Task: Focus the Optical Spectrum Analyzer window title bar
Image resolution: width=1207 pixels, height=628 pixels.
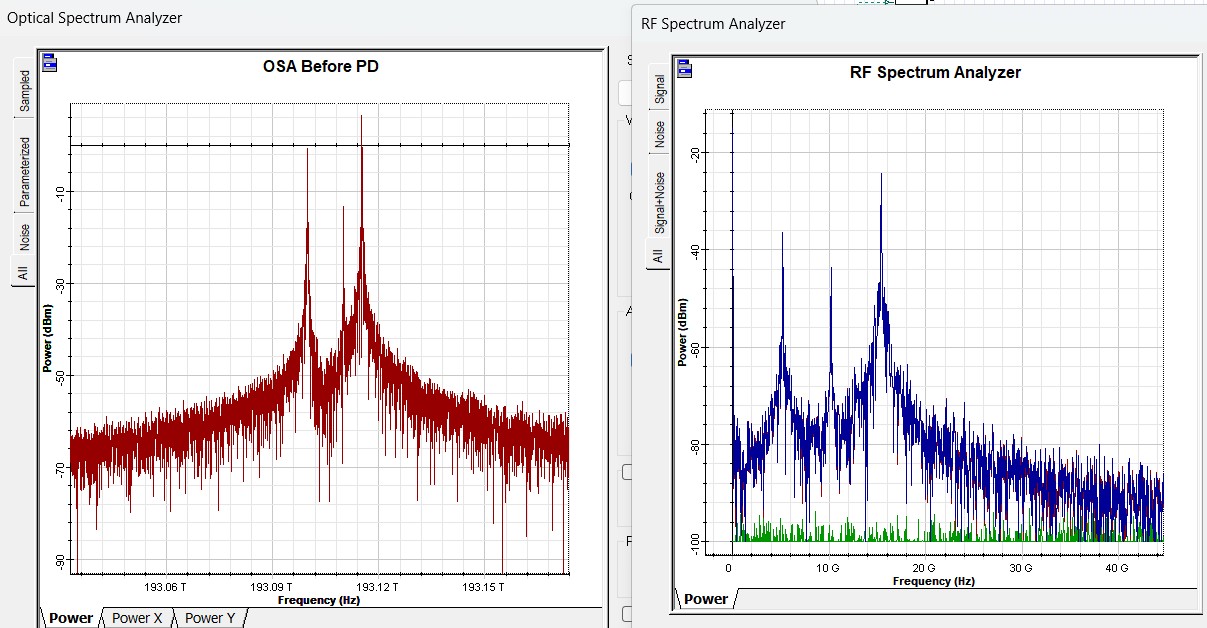Action: [300, 18]
